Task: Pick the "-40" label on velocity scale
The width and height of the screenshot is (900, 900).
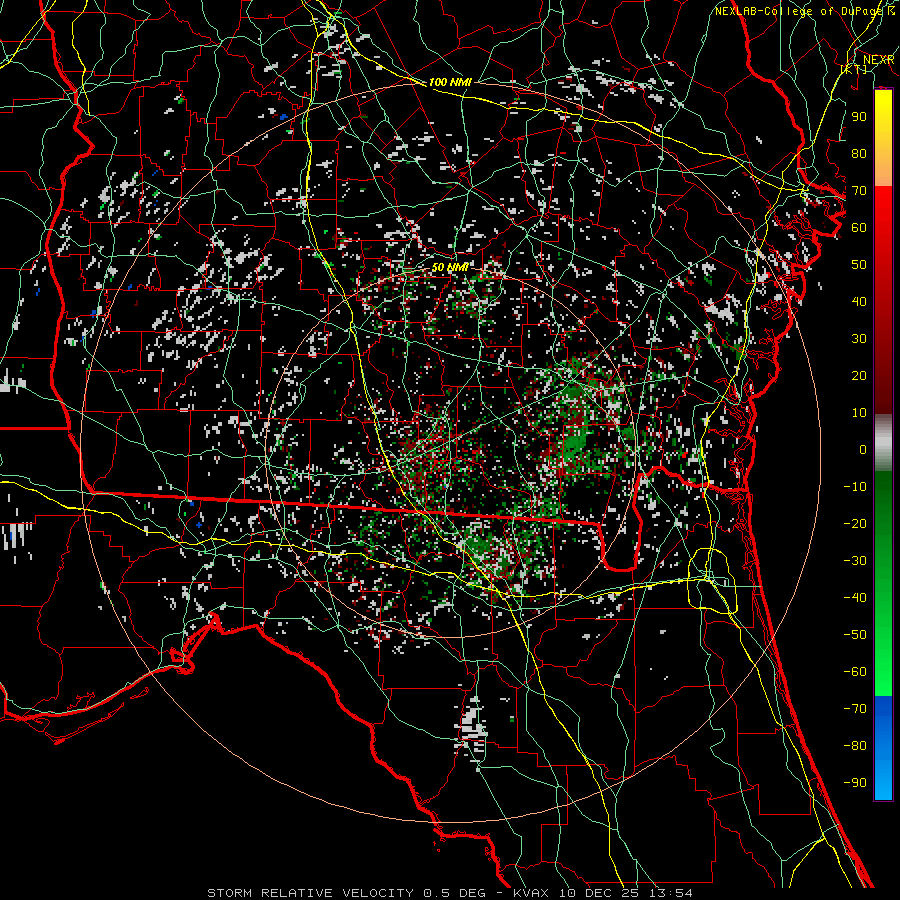Action: click(x=855, y=598)
